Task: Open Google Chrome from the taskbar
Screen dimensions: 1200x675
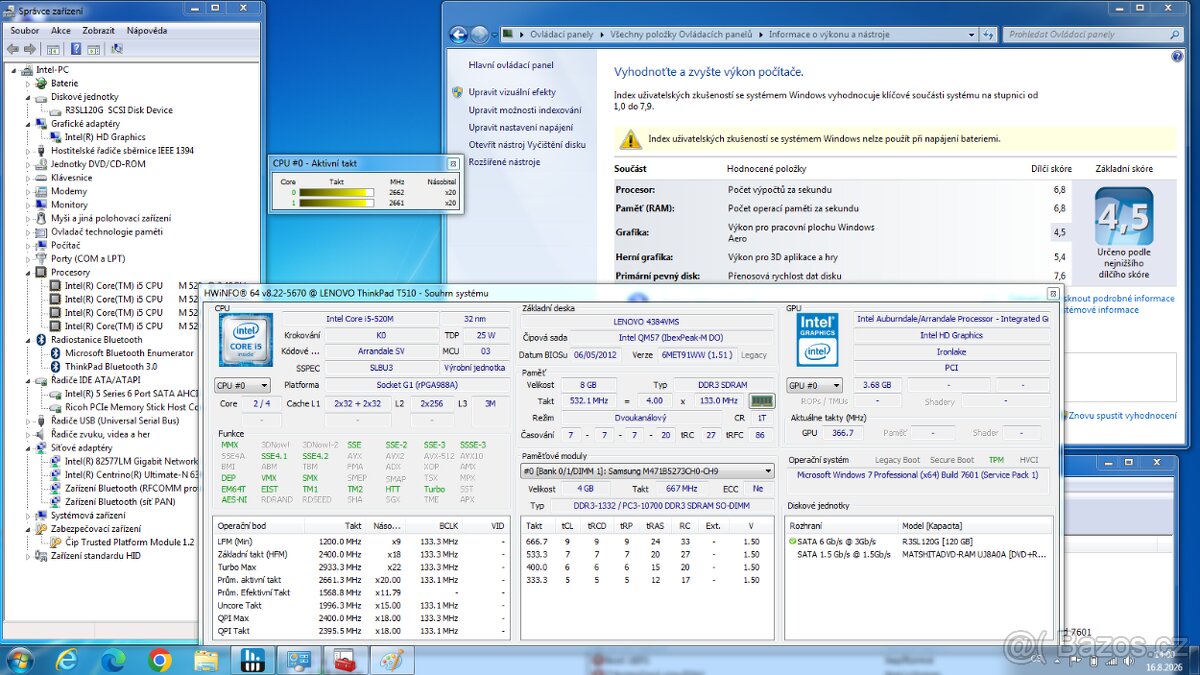Action: (x=159, y=660)
